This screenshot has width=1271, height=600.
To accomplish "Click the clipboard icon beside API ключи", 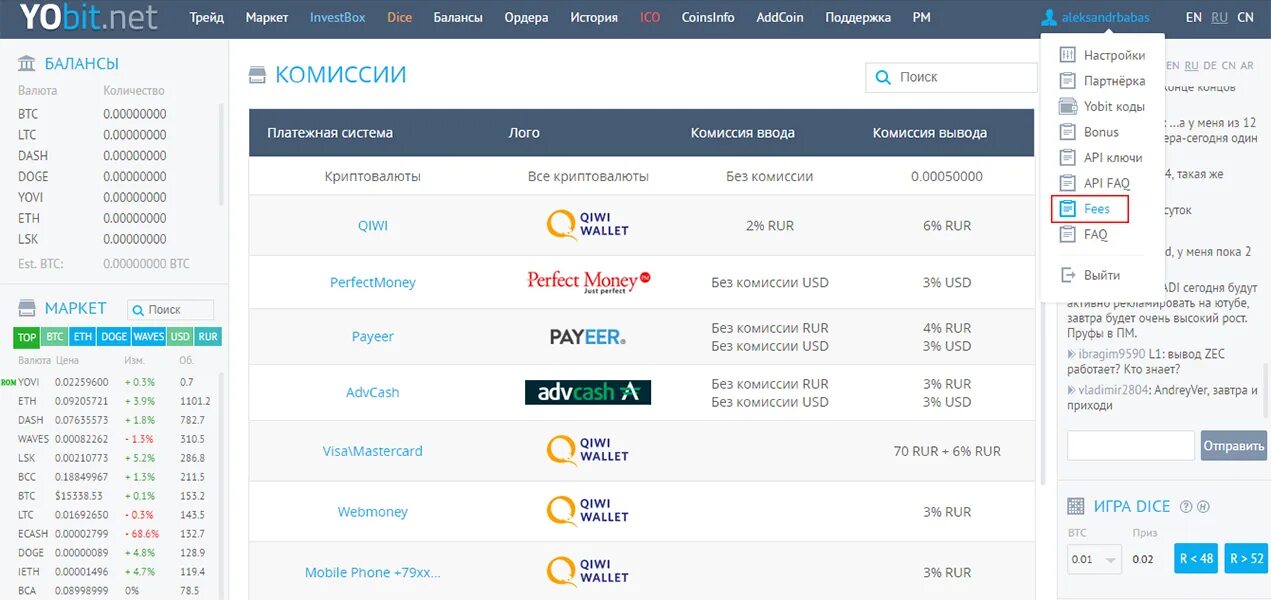I will tap(1067, 157).
